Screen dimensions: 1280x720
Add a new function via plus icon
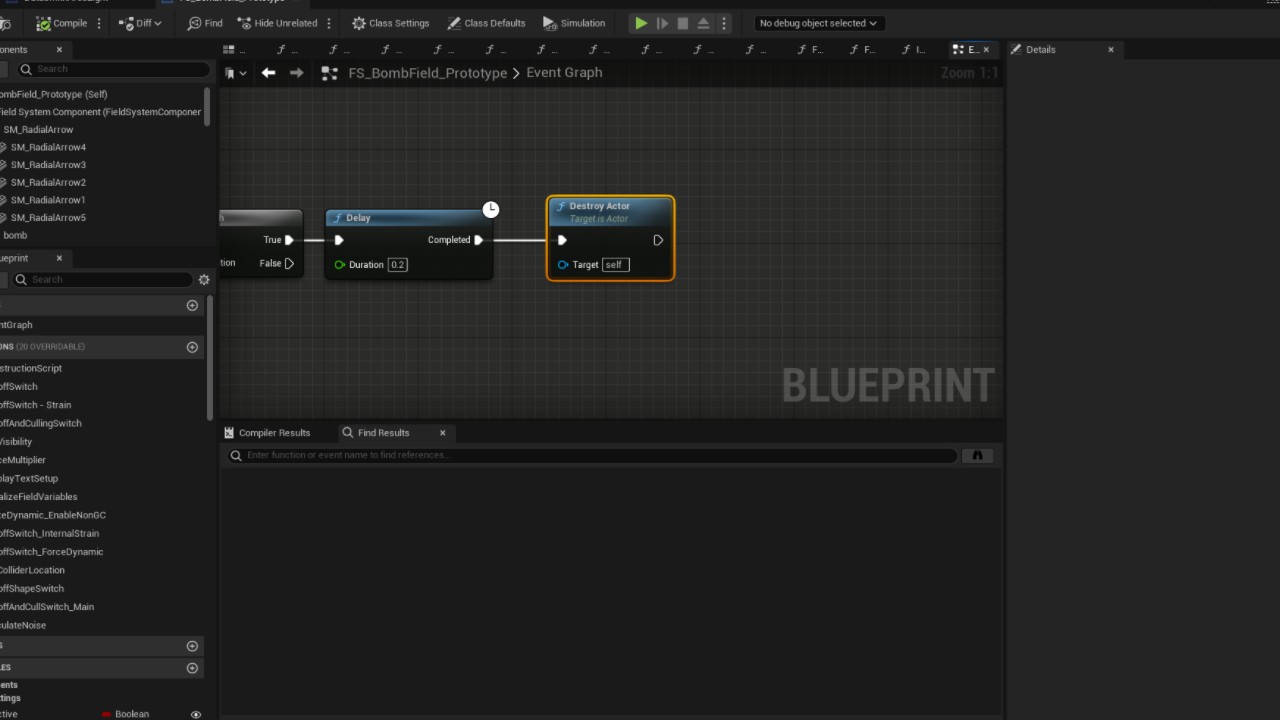click(192, 347)
